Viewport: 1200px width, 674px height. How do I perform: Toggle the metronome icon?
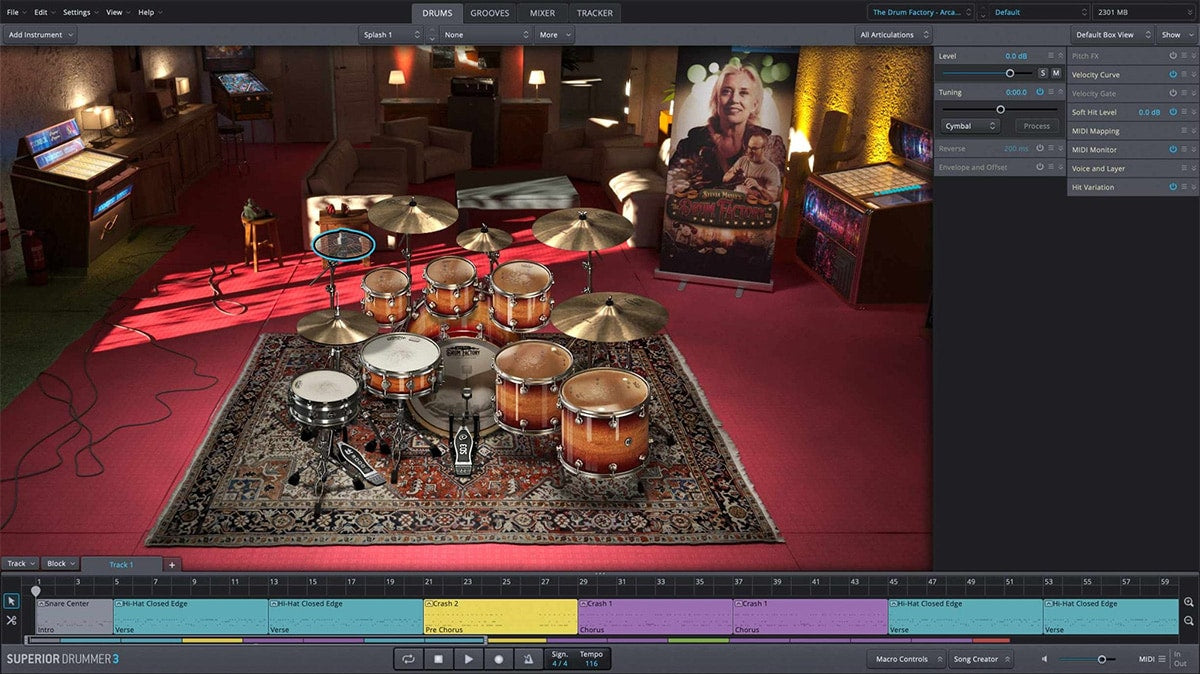pos(528,659)
